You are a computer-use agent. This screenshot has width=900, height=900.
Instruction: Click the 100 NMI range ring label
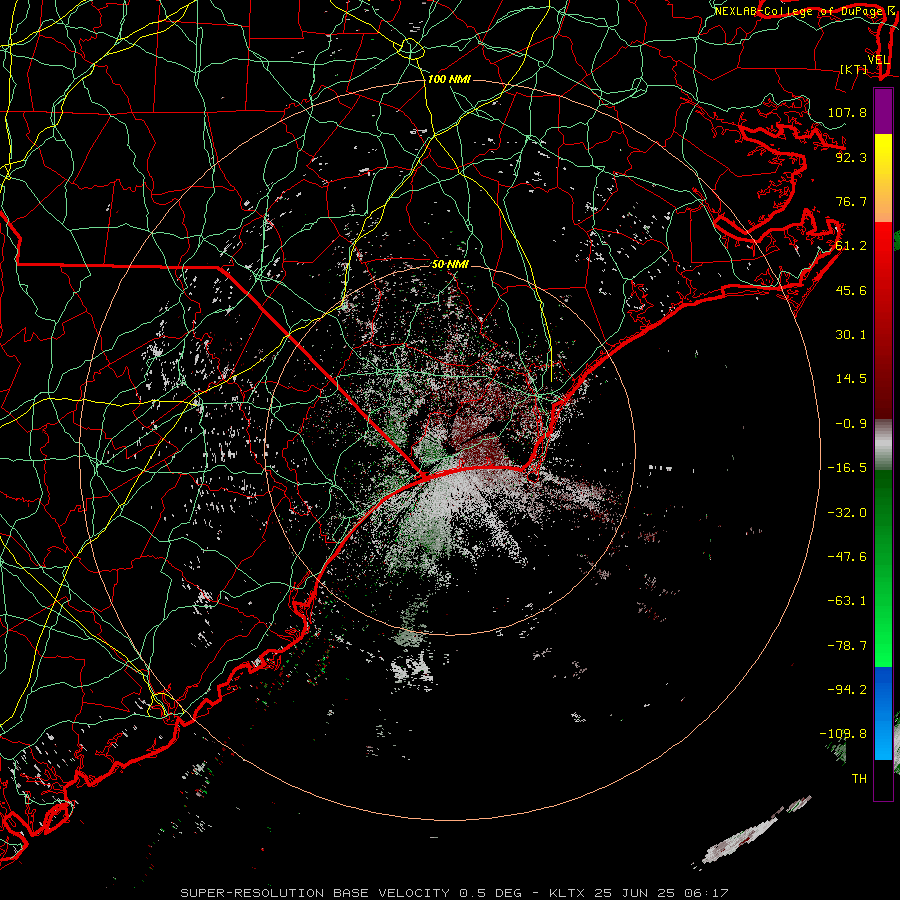[x=449, y=79]
